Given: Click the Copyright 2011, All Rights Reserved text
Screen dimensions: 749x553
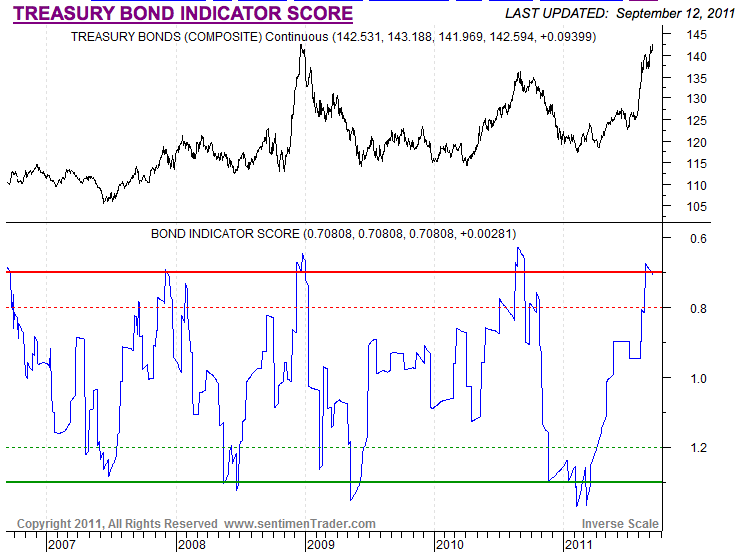Looking at the screenshot, I should tap(117, 523).
